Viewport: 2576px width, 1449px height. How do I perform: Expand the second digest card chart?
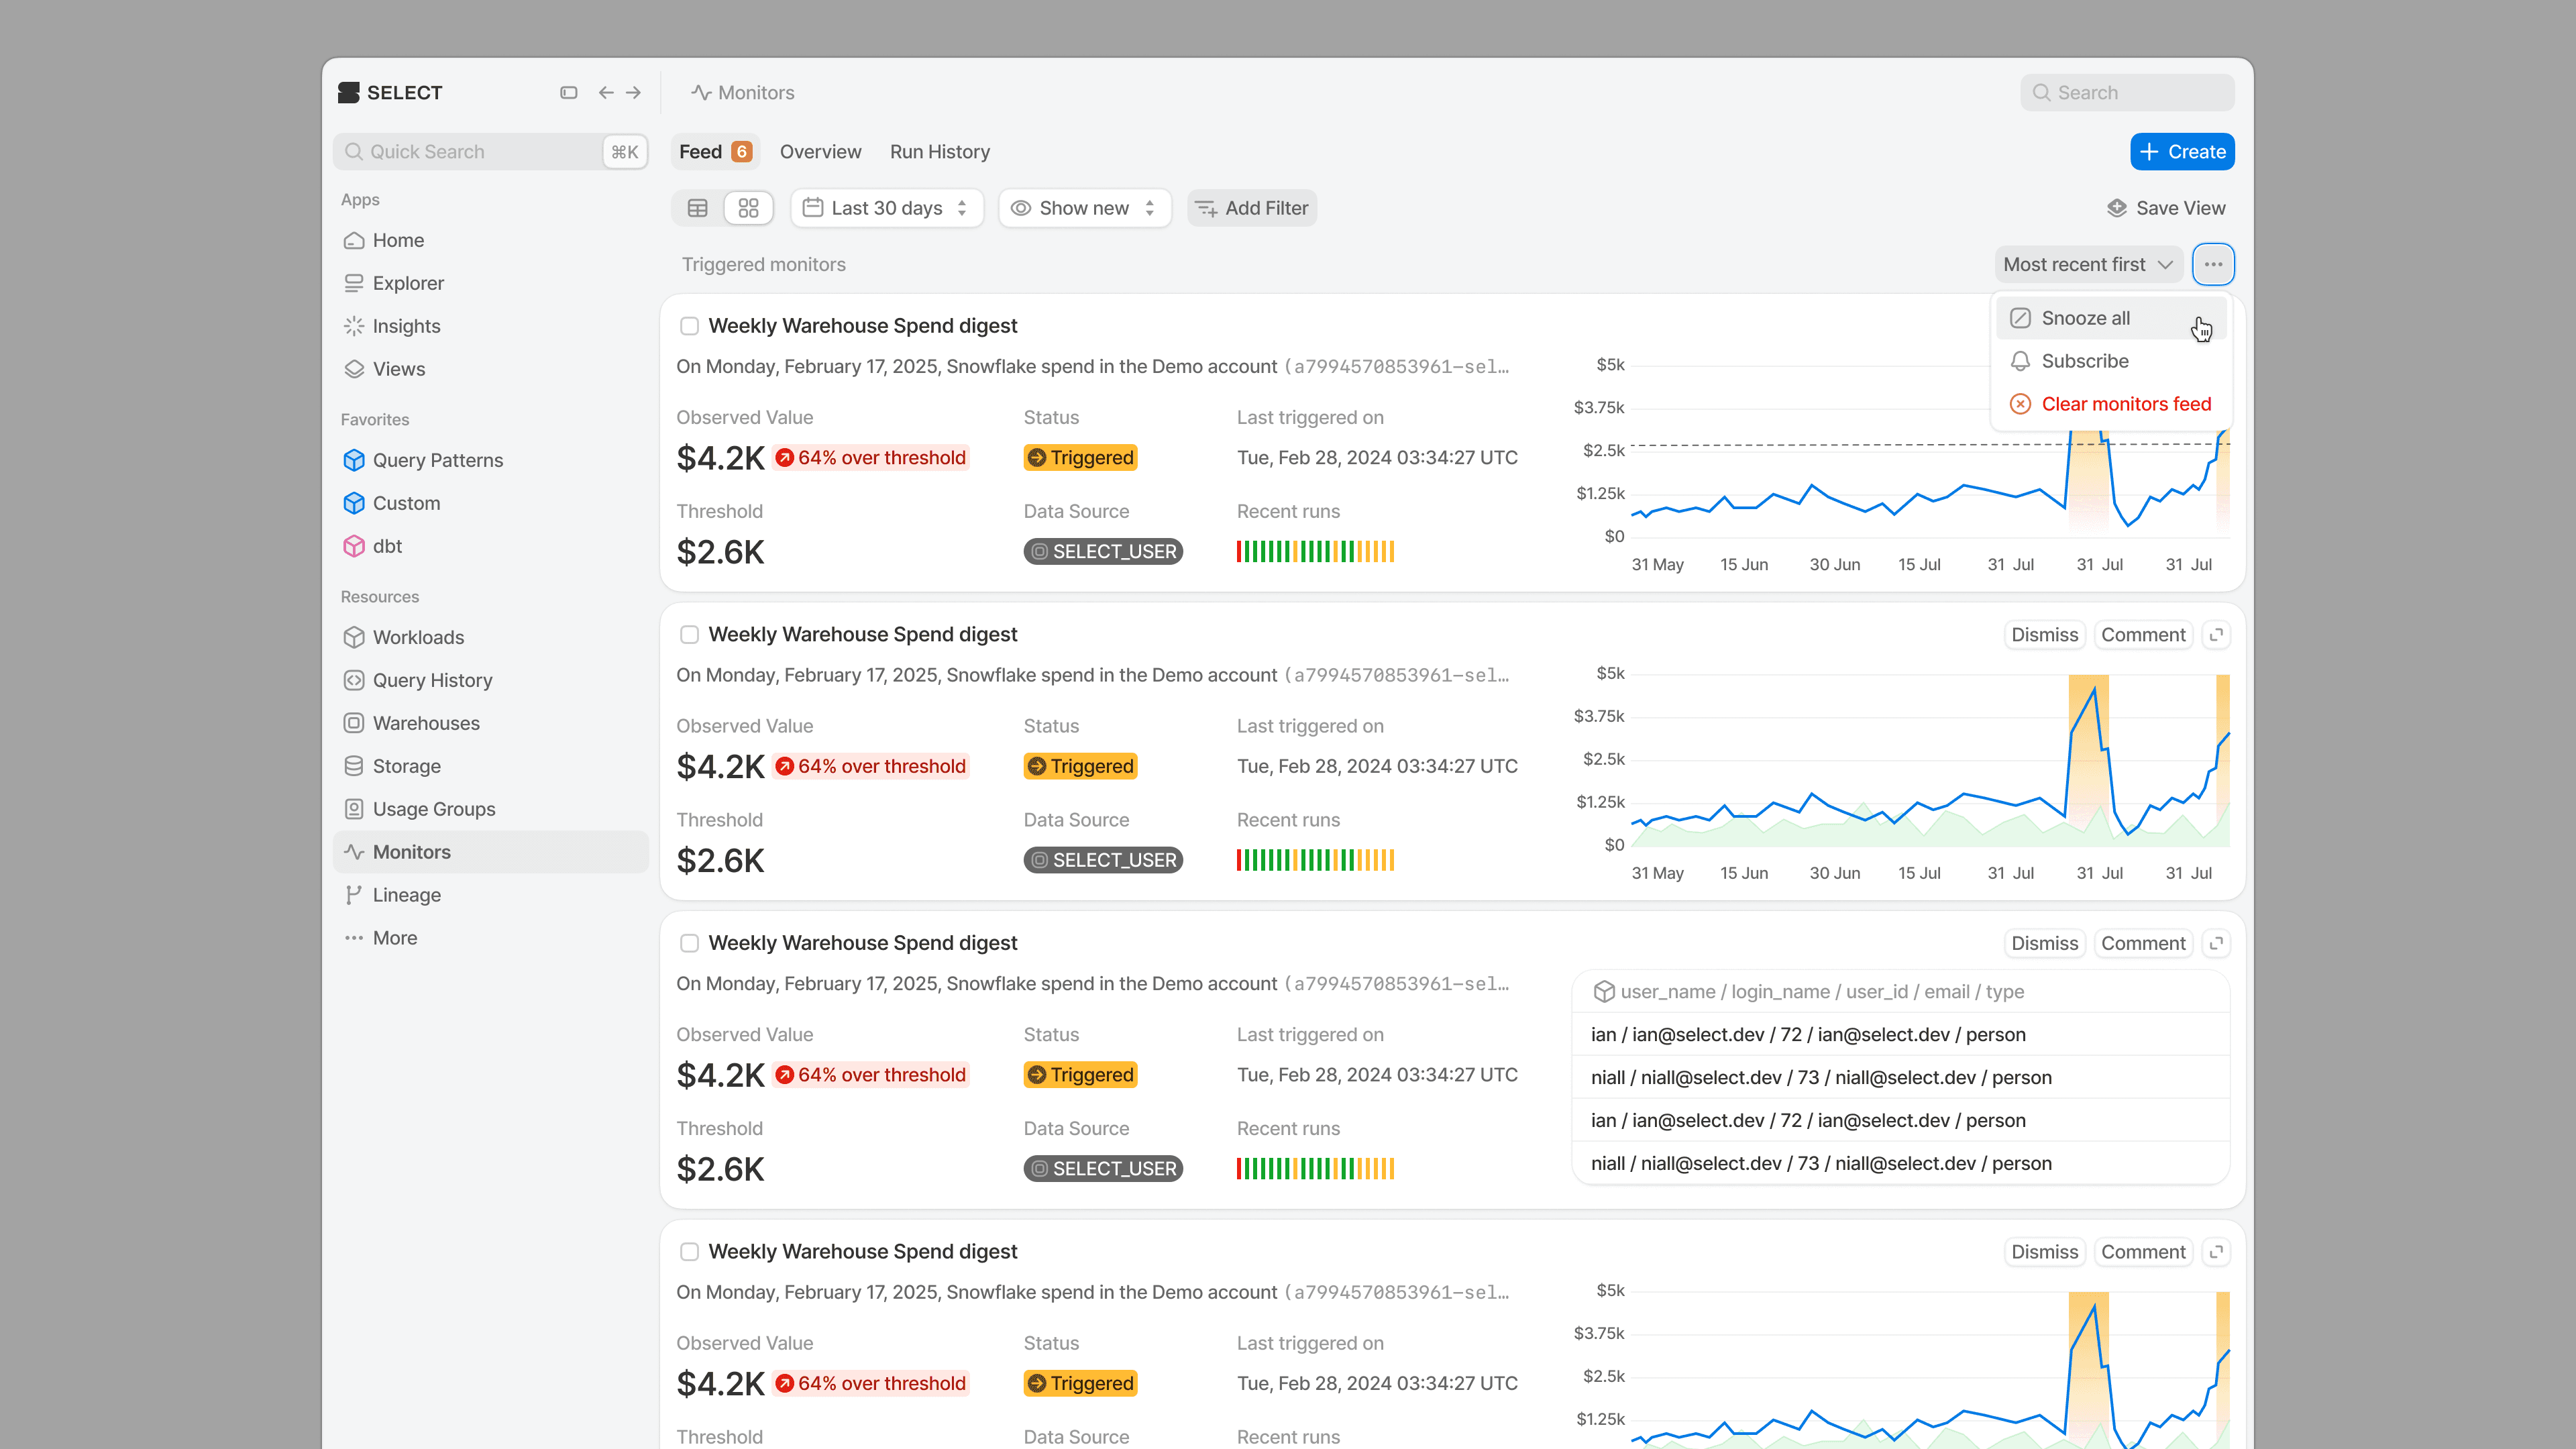[x=2216, y=635]
